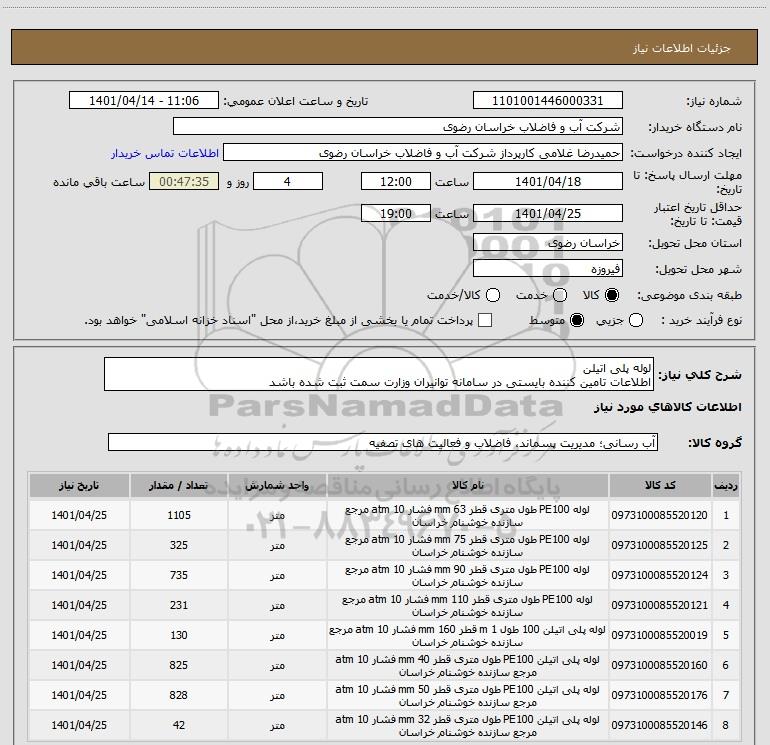Viewport: 770px width, 745px height.
Task: Click the goods group field
Action: point(383,442)
